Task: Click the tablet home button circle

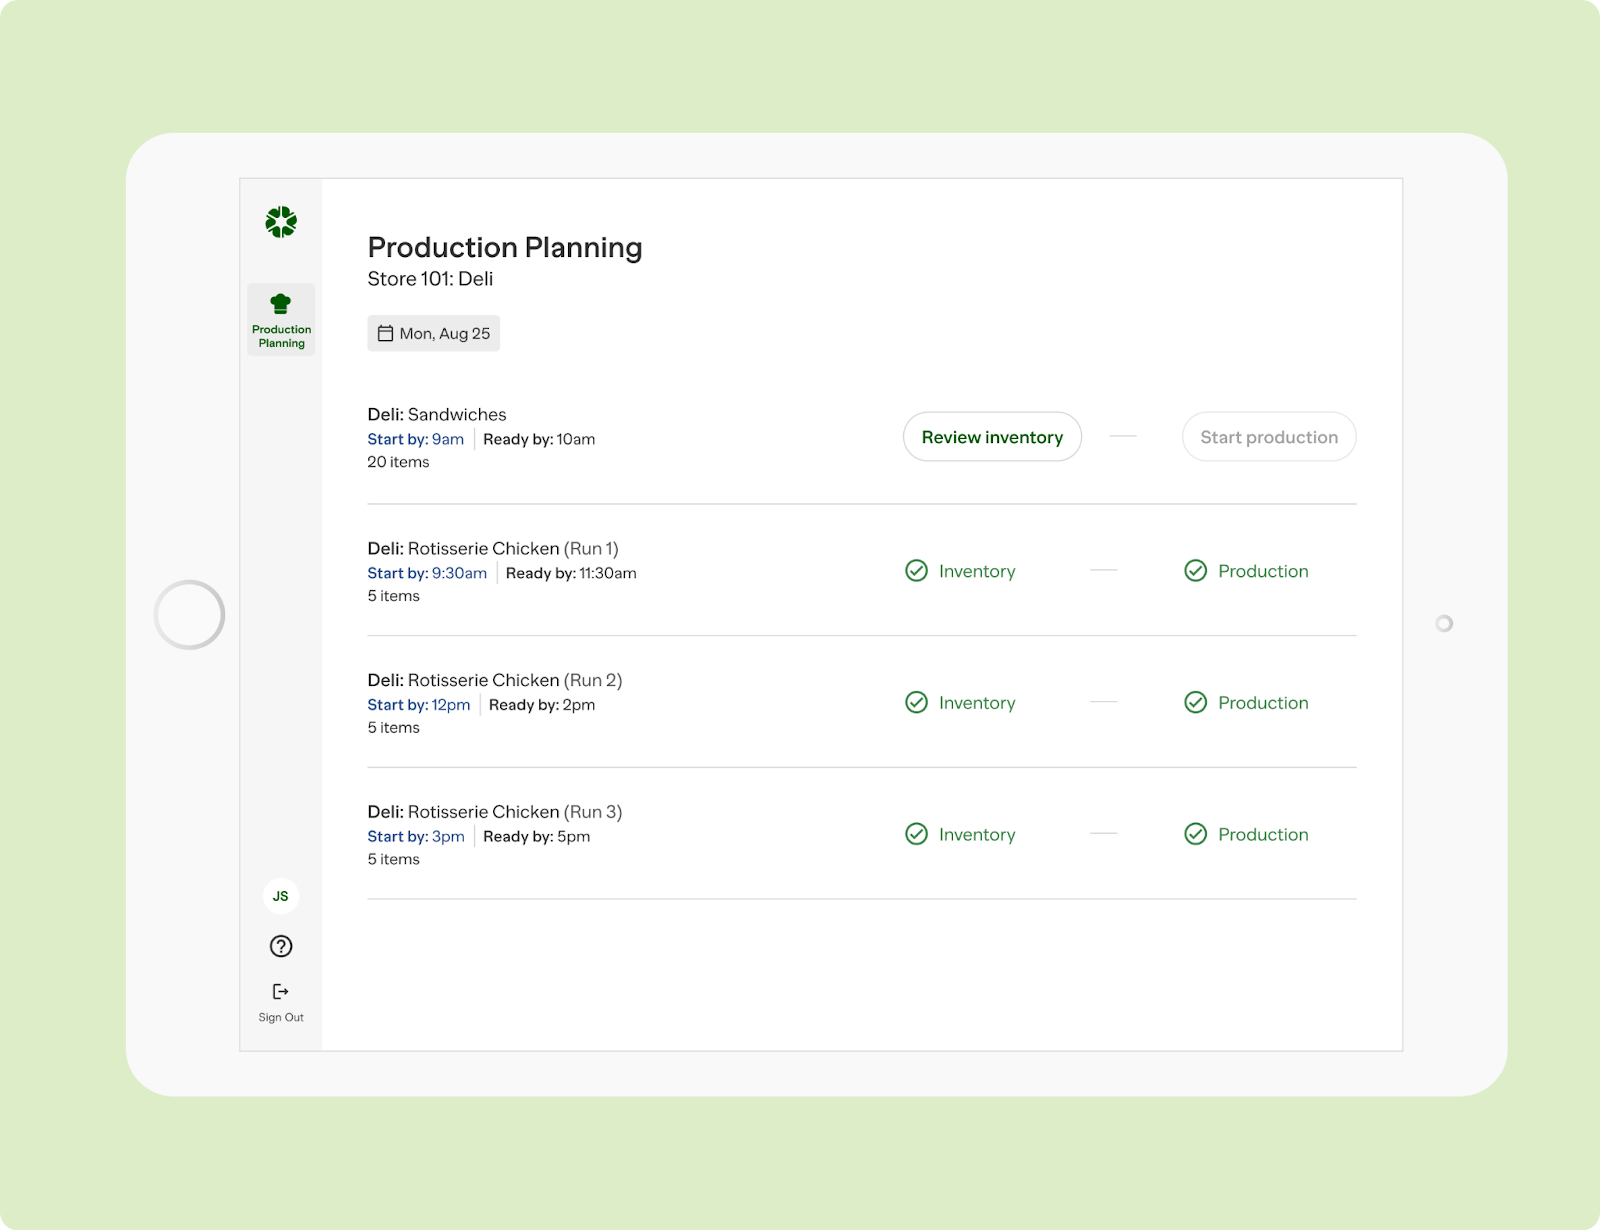Action: pyautogui.click(x=189, y=615)
